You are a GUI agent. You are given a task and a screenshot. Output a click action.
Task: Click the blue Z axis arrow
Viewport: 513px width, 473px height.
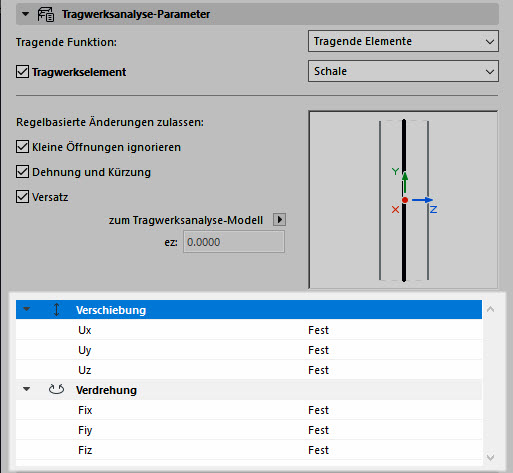click(x=422, y=200)
